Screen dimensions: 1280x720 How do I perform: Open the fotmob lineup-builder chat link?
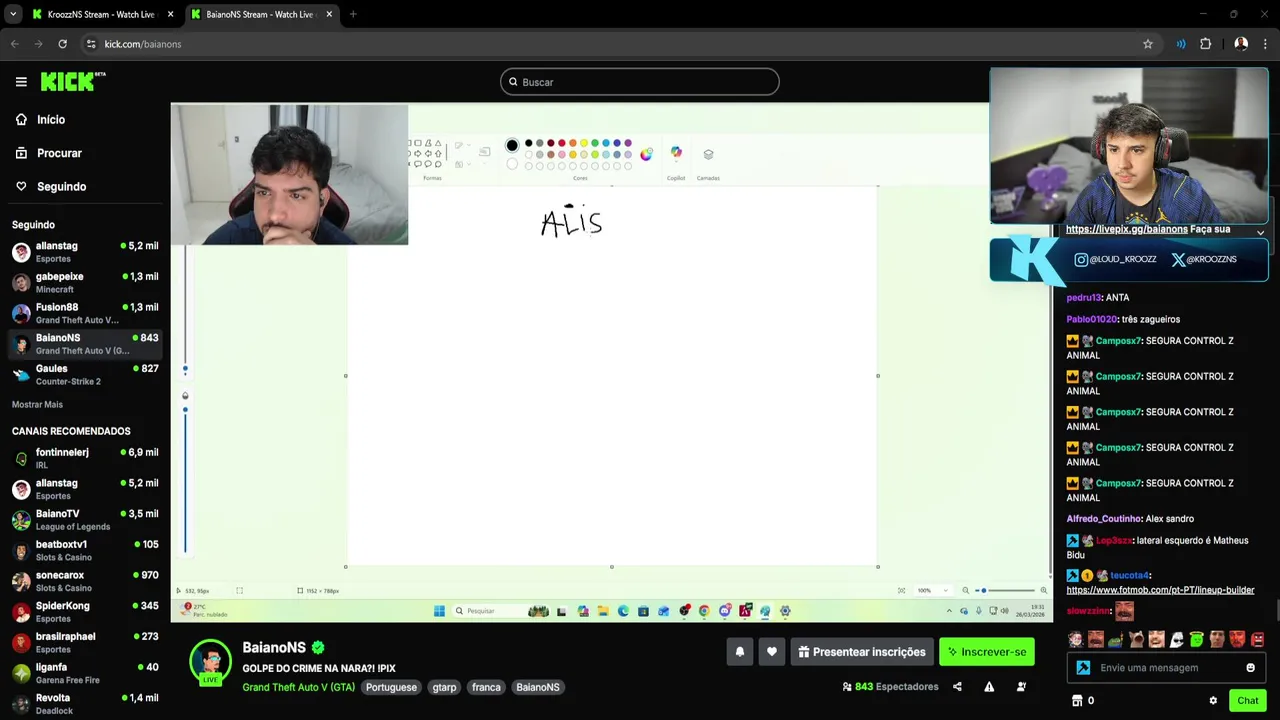[1160, 590]
